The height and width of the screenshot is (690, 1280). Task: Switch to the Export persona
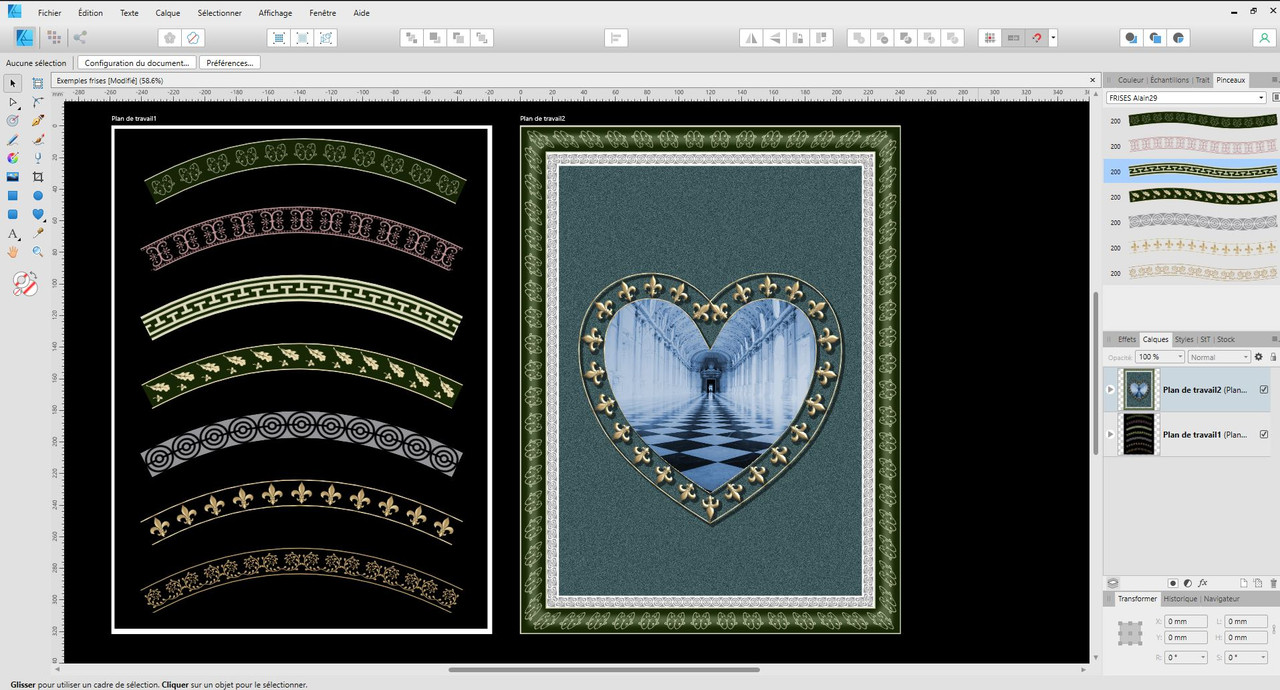[x=80, y=38]
